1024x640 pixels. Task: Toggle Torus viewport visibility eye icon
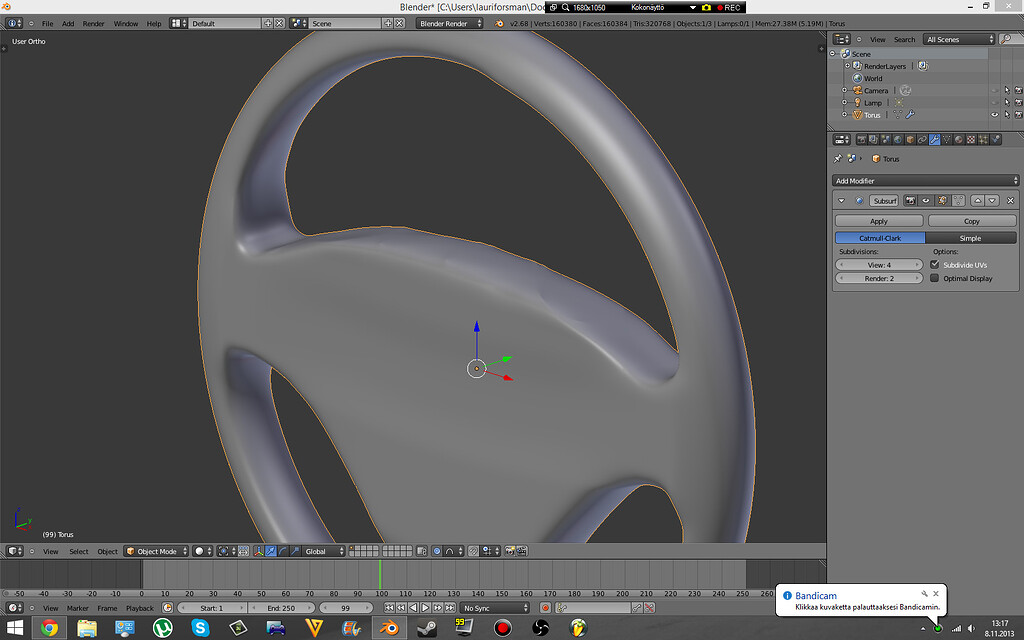995,114
